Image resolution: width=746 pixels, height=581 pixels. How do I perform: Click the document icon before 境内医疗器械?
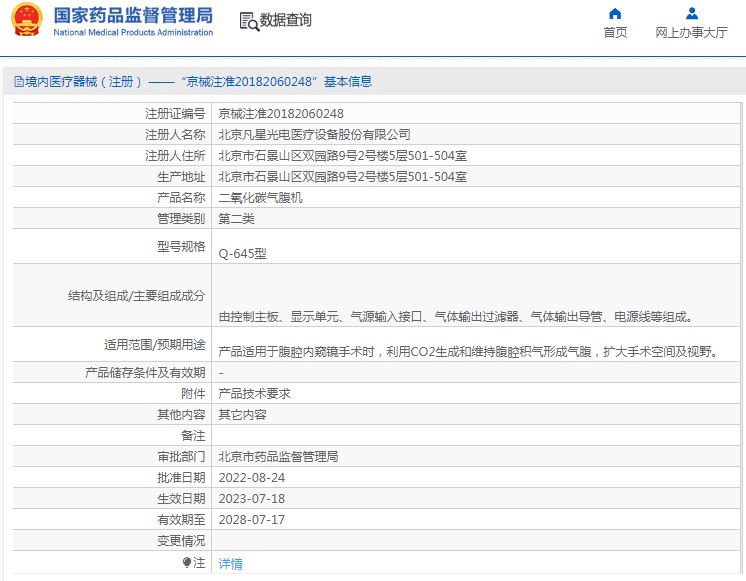(x=19, y=82)
